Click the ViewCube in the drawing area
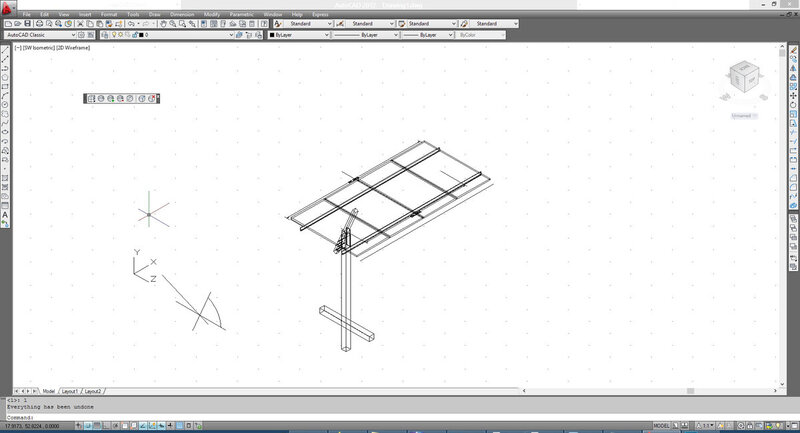 [x=744, y=78]
